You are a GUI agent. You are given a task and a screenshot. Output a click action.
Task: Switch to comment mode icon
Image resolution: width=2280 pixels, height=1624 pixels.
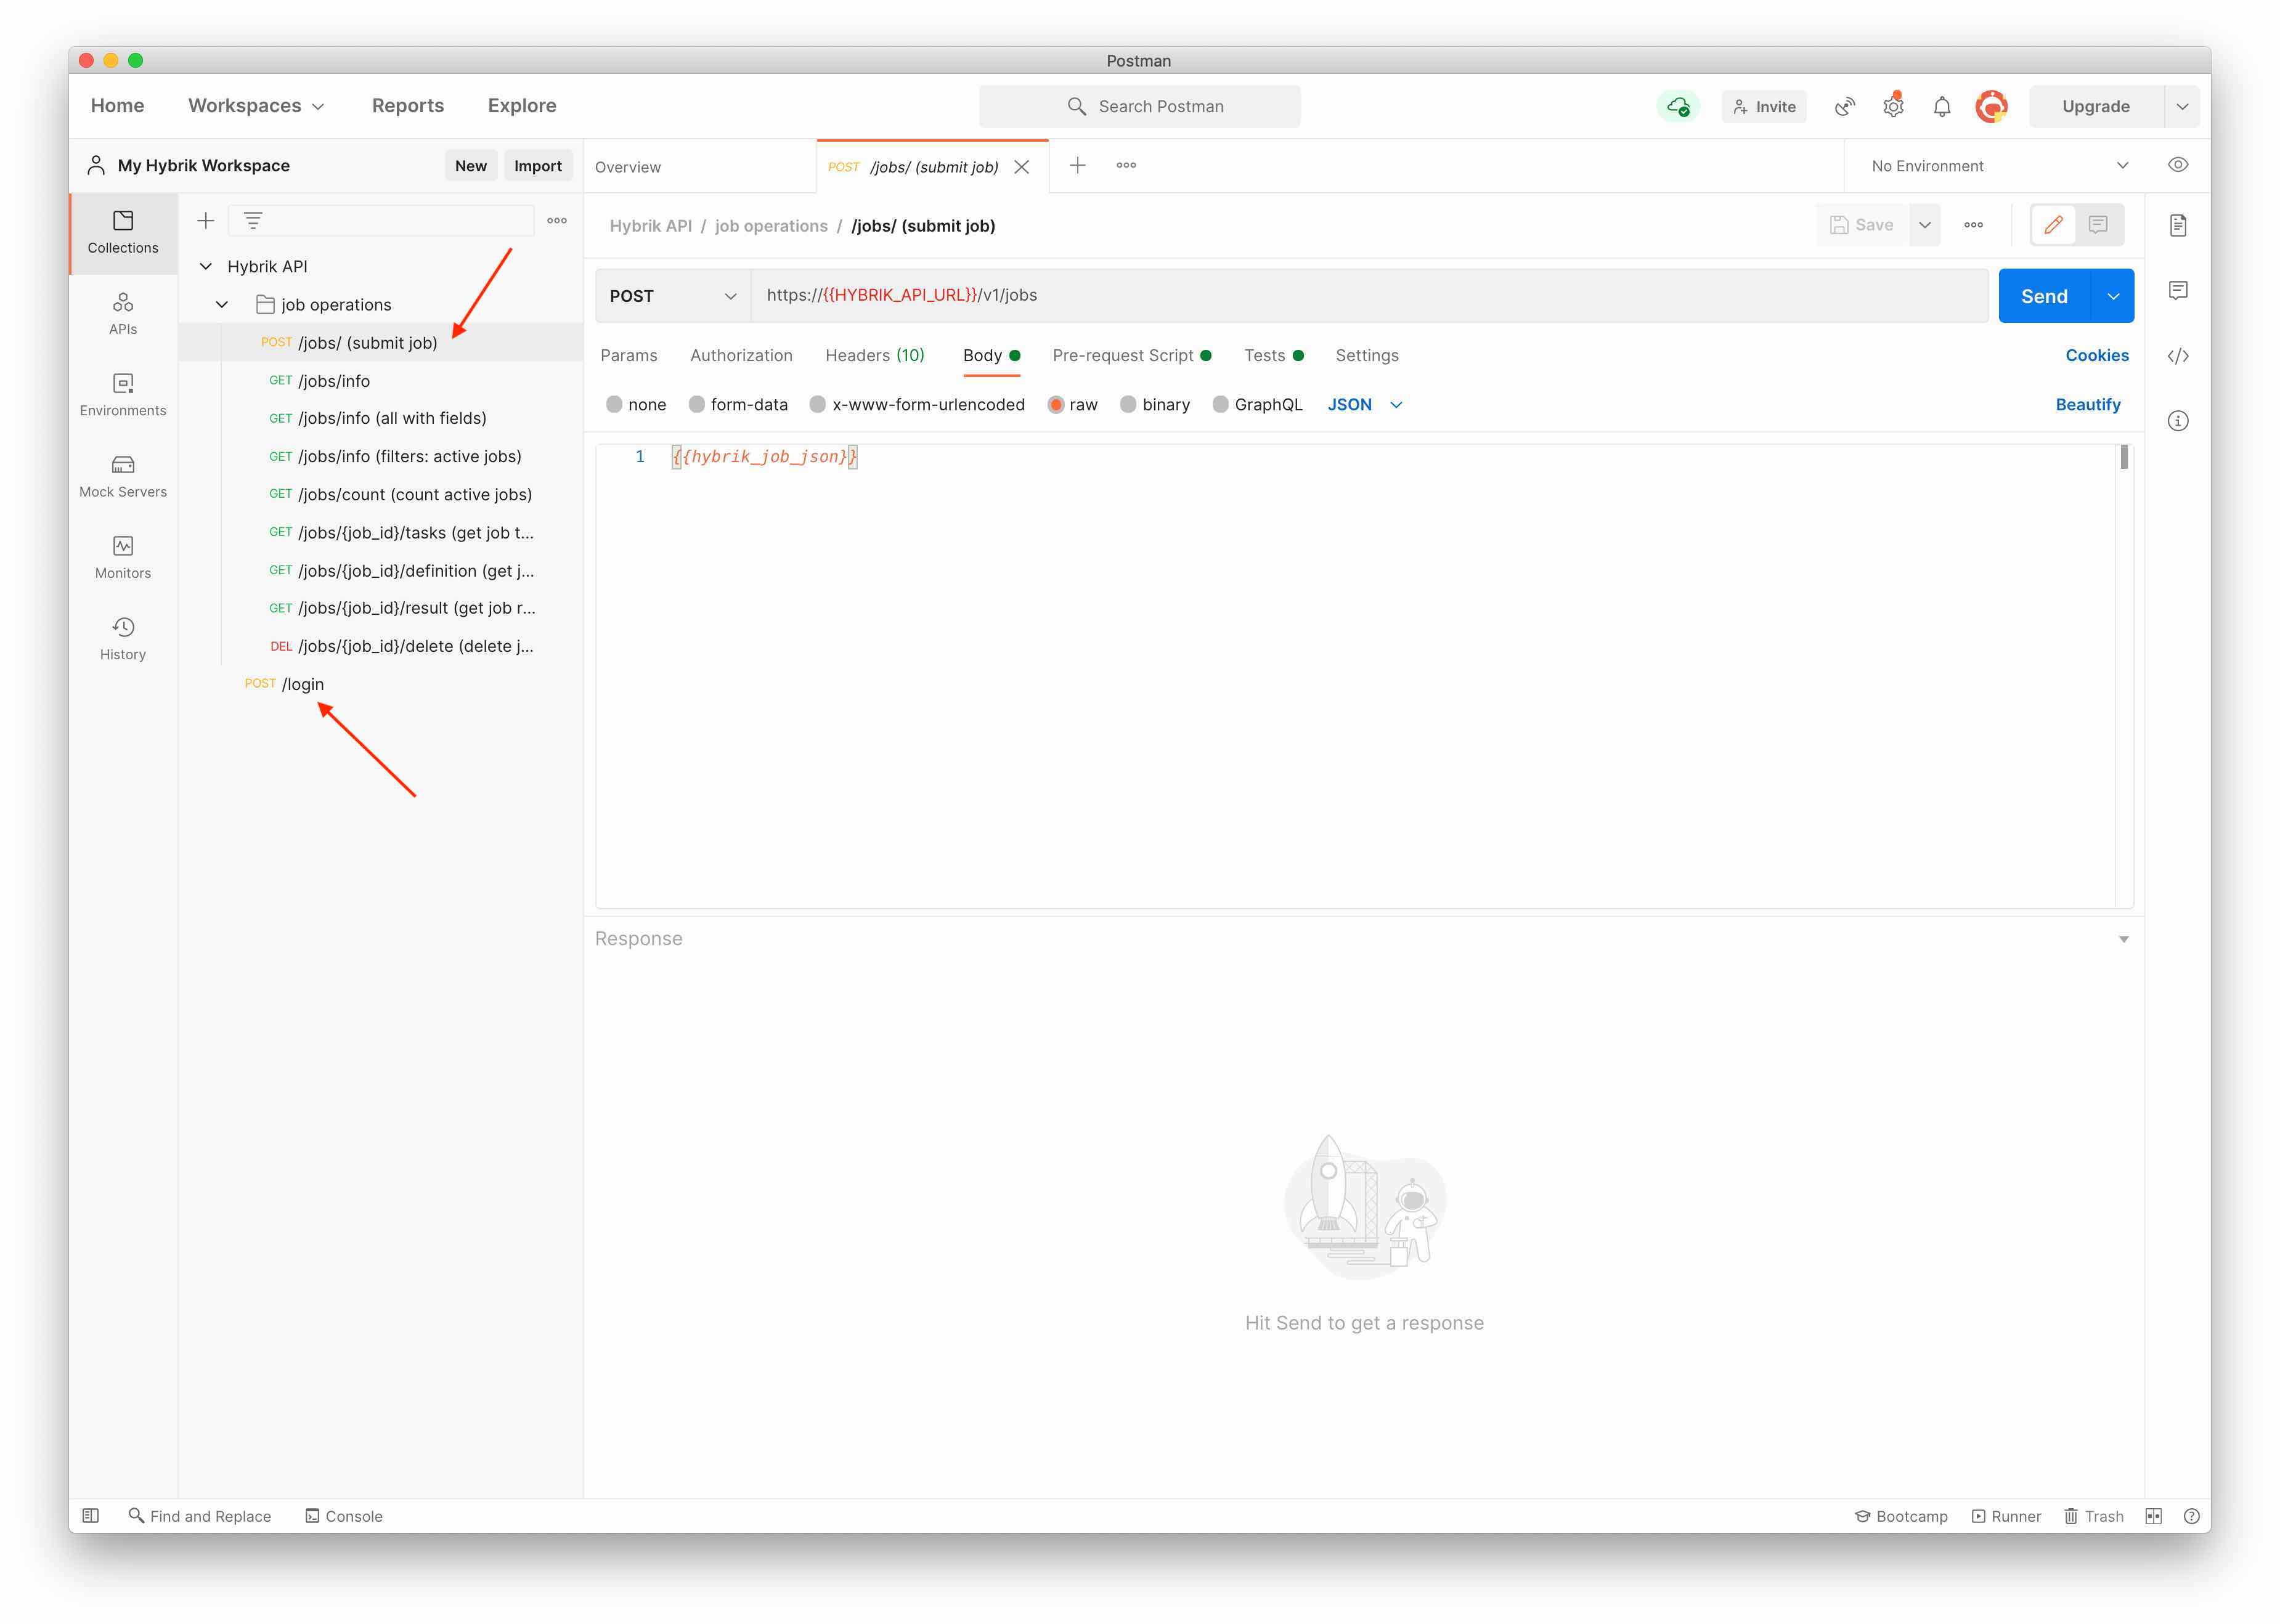point(2098,225)
